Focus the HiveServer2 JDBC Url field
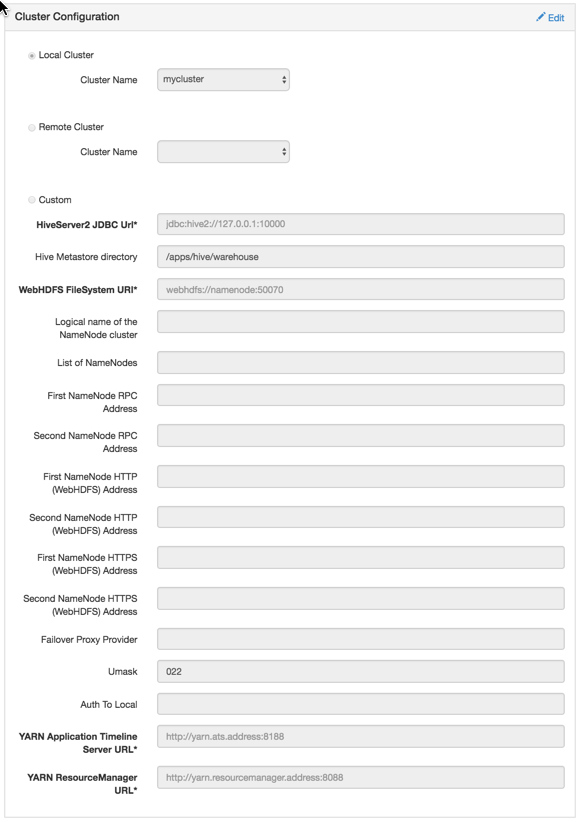 pyautogui.click(x=361, y=224)
